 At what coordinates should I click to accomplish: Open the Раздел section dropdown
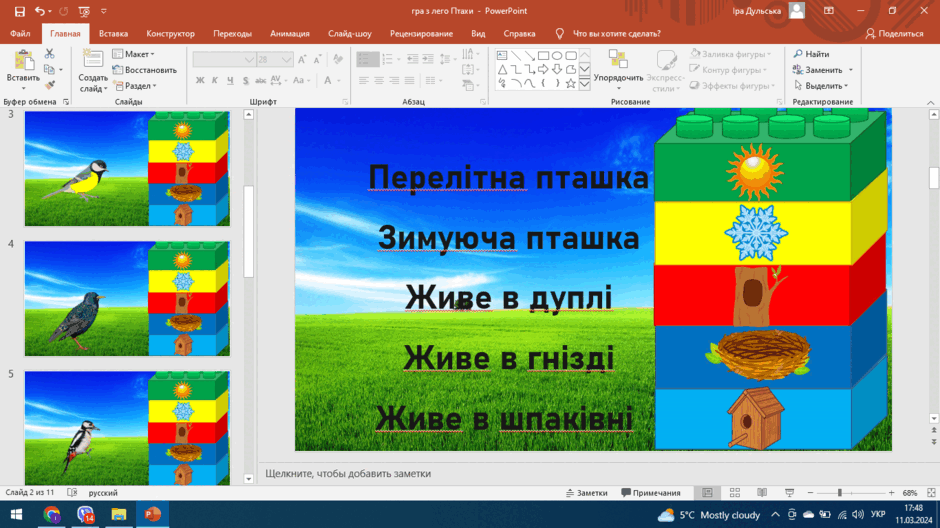tap(135, 86)
